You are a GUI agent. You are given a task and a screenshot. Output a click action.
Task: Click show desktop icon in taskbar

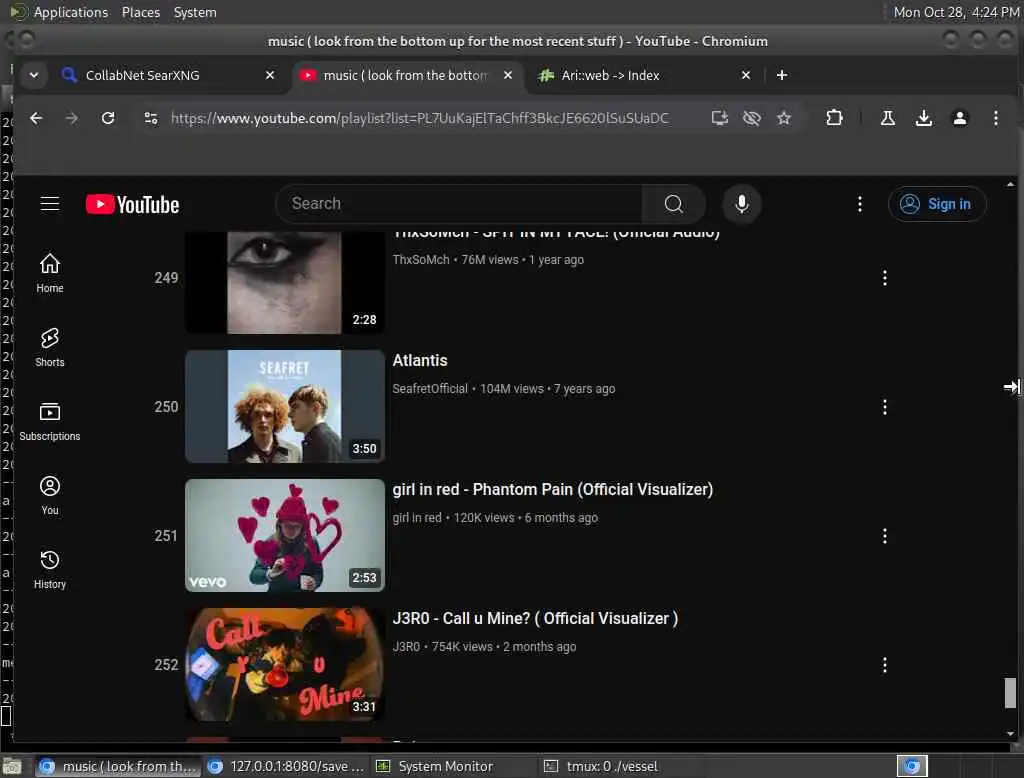[12, 766]
